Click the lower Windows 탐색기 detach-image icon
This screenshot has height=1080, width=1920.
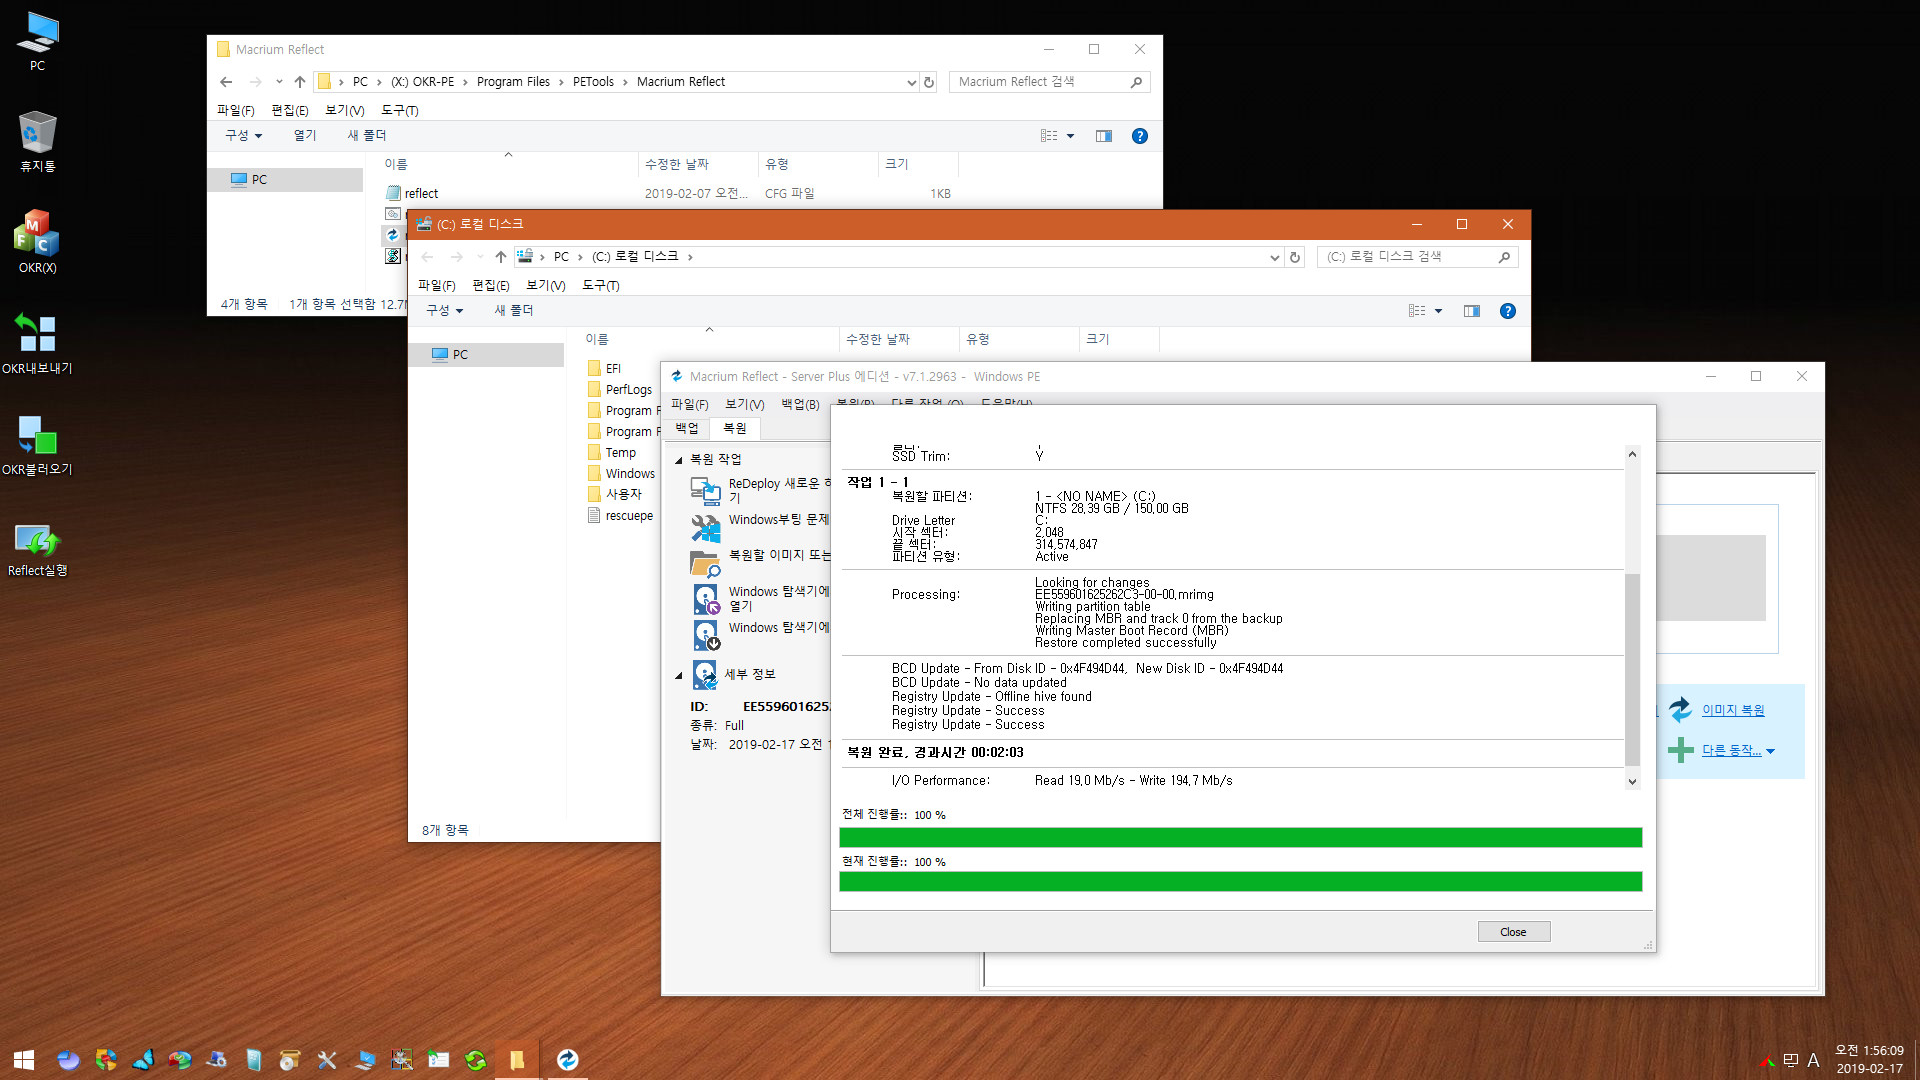706,635
